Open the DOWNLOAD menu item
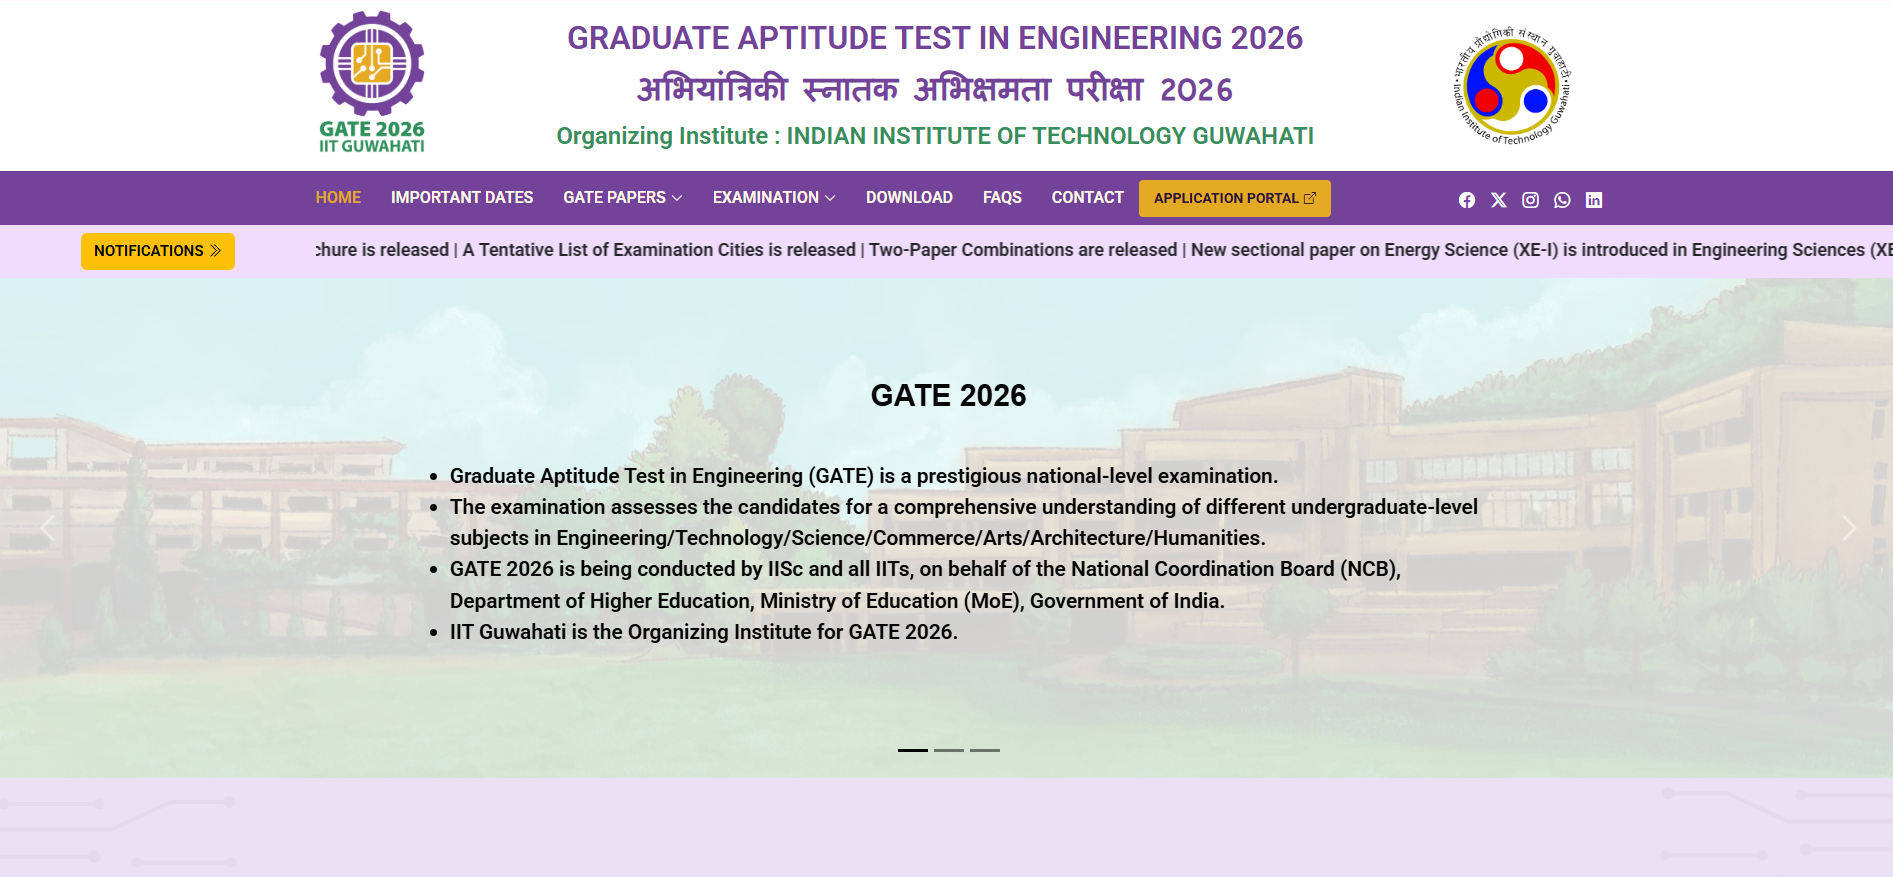 909,198
